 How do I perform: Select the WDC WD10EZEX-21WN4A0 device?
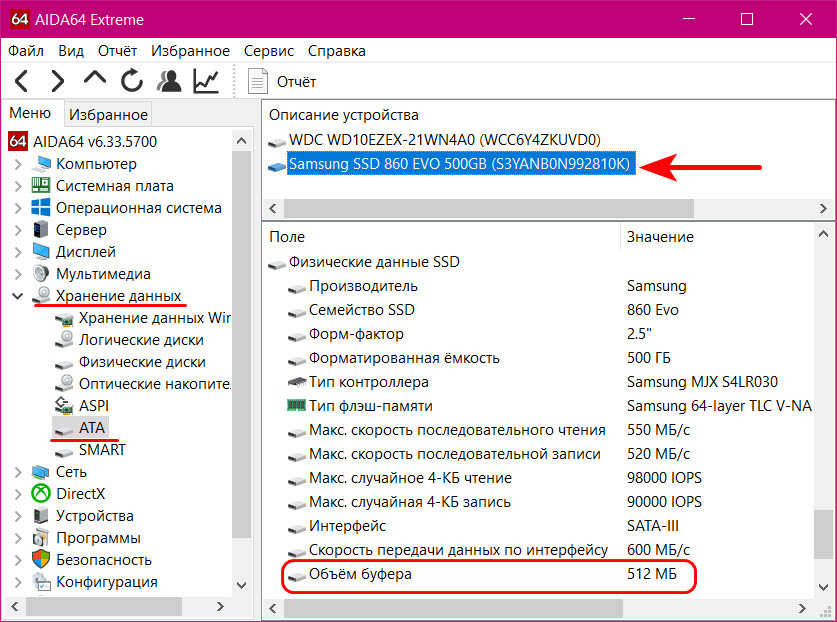445,140
